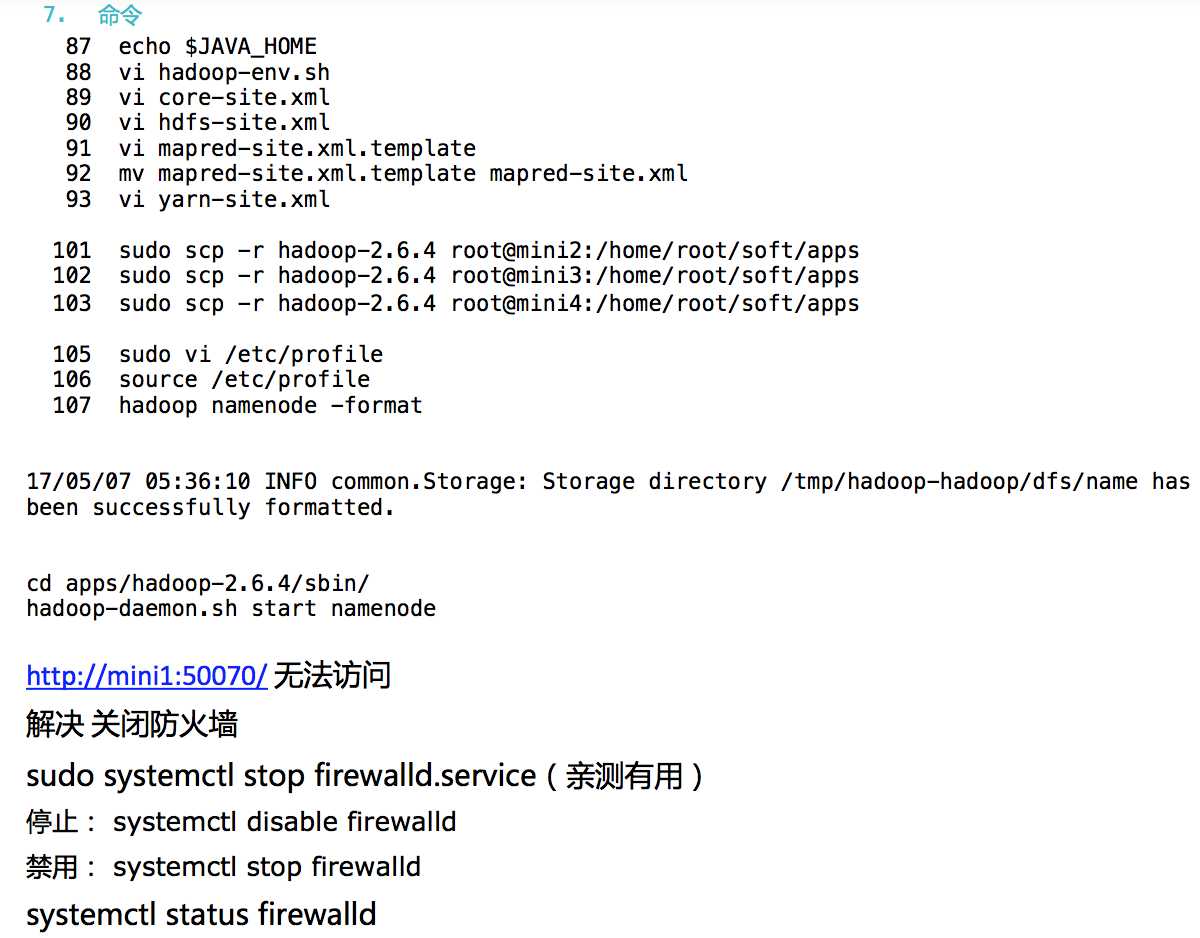This screenshot has width=1200, height=938.
Task: Click the mv mapred-site.xml.template command line
Action: click(403, 174)
